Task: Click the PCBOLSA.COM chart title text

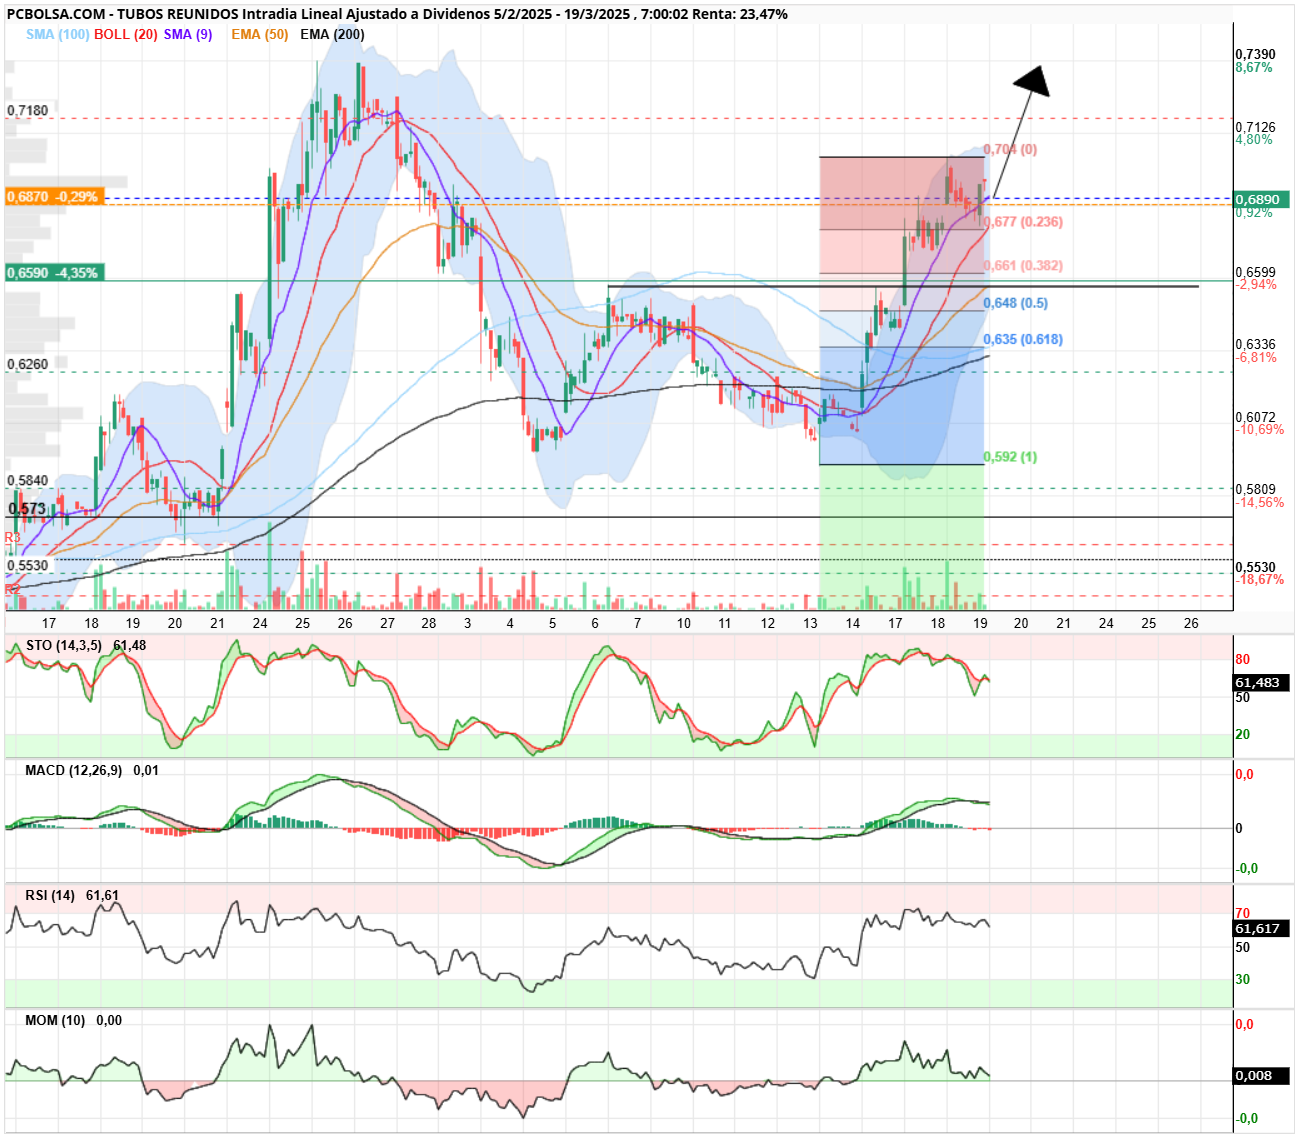Action: pos(53,14)
